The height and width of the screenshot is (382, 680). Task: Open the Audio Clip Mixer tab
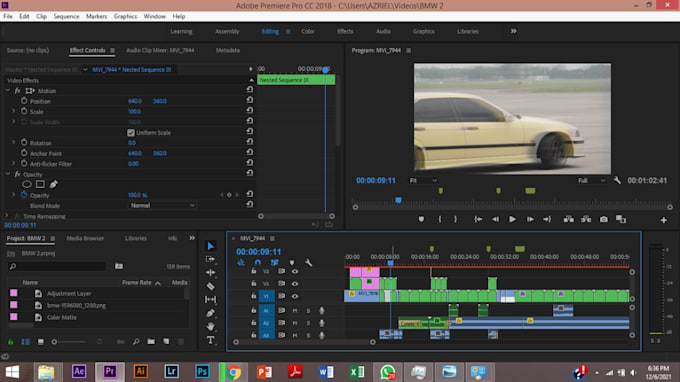pyautogui.click(x=160, y=50)
